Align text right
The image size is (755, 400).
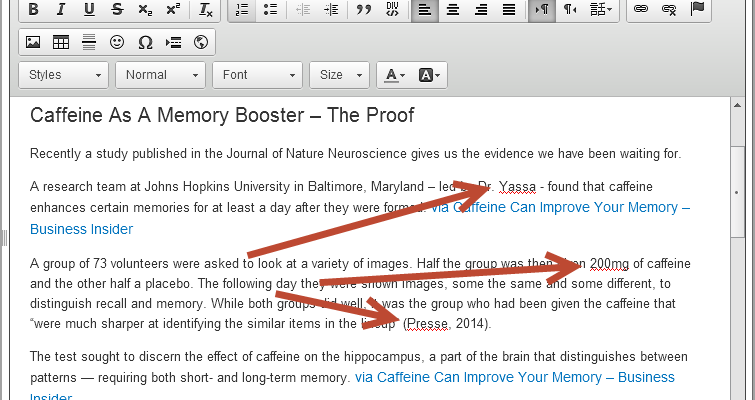481,9
